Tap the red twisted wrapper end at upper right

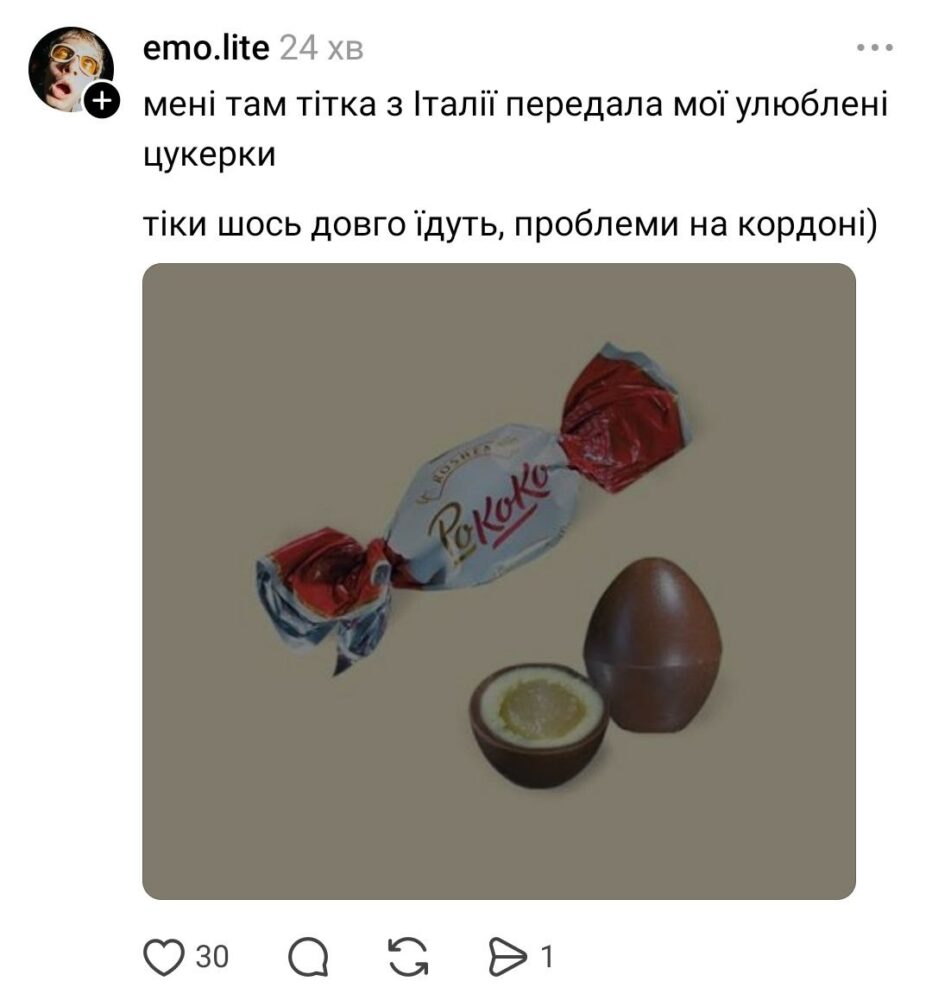click(624, 416)
